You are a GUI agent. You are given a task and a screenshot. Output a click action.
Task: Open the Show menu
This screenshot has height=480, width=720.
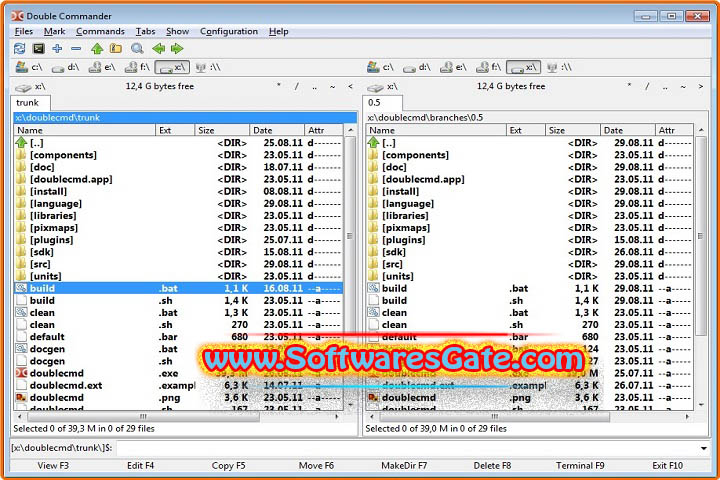(x=177, y=31)
